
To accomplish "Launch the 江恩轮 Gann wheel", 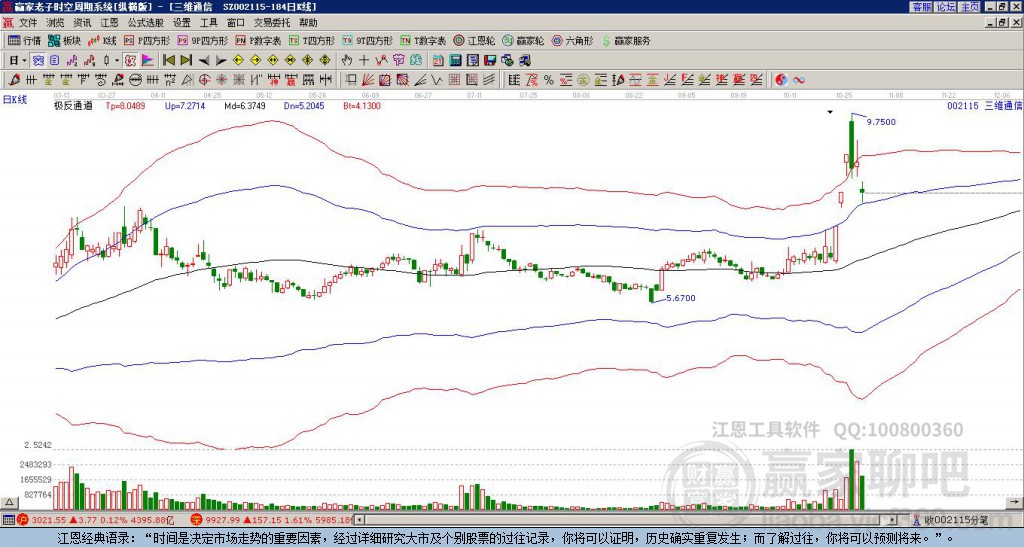I will pyautogui.click(x=474, y=40).
